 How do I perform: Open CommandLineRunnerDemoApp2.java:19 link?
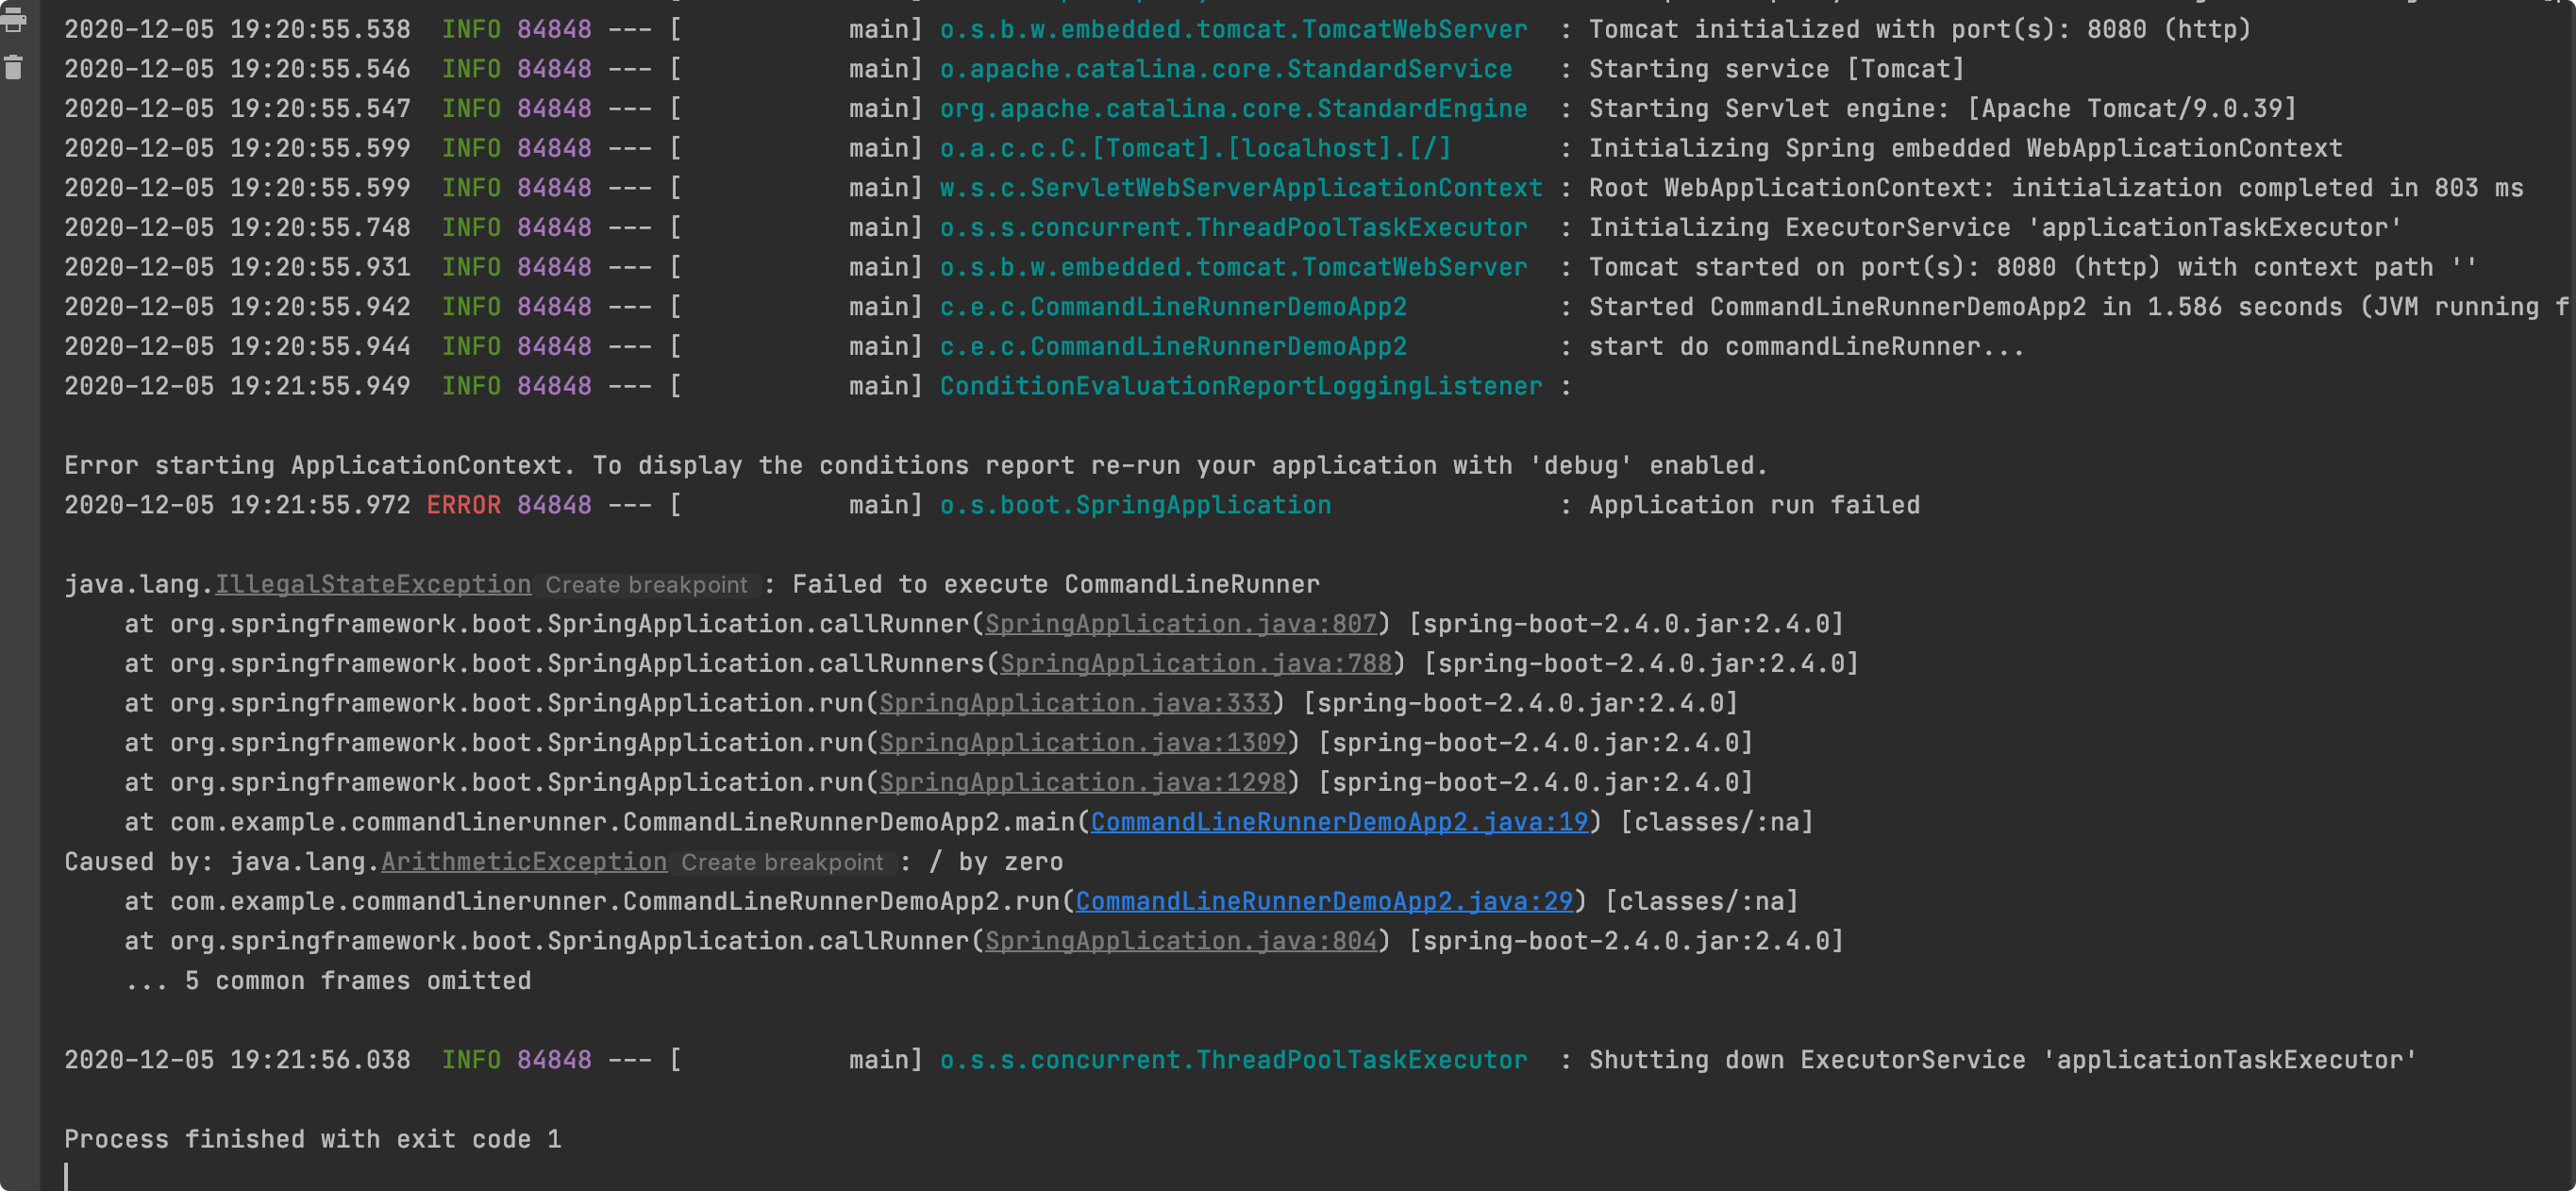[1338, 822]
